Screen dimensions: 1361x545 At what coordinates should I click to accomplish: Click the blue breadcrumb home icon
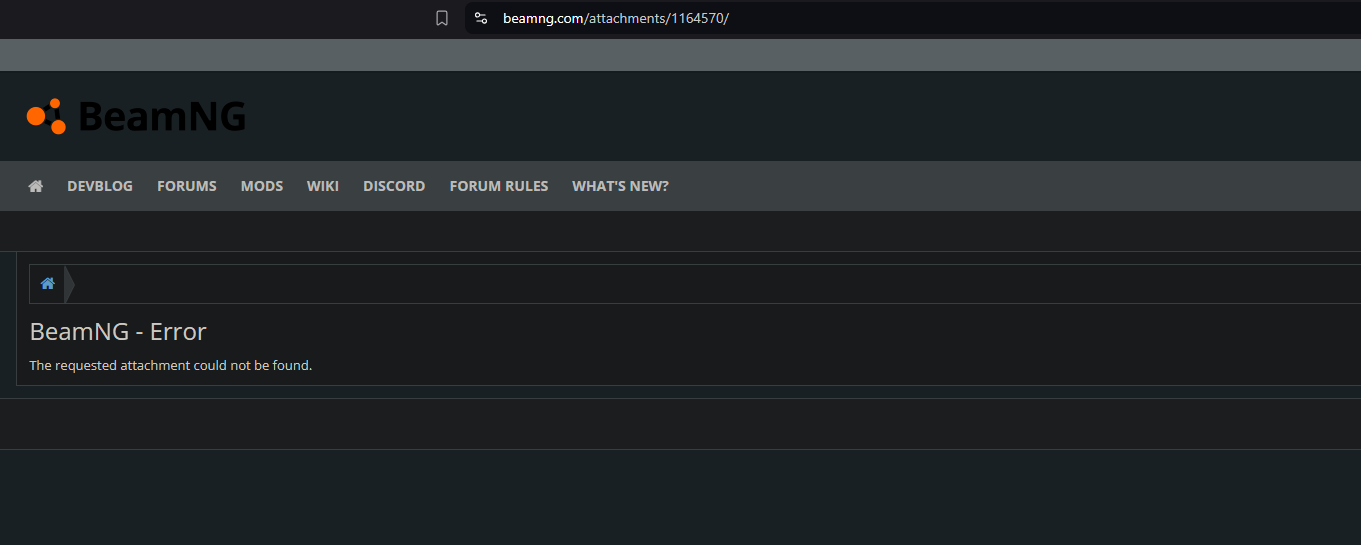(47, 284)
